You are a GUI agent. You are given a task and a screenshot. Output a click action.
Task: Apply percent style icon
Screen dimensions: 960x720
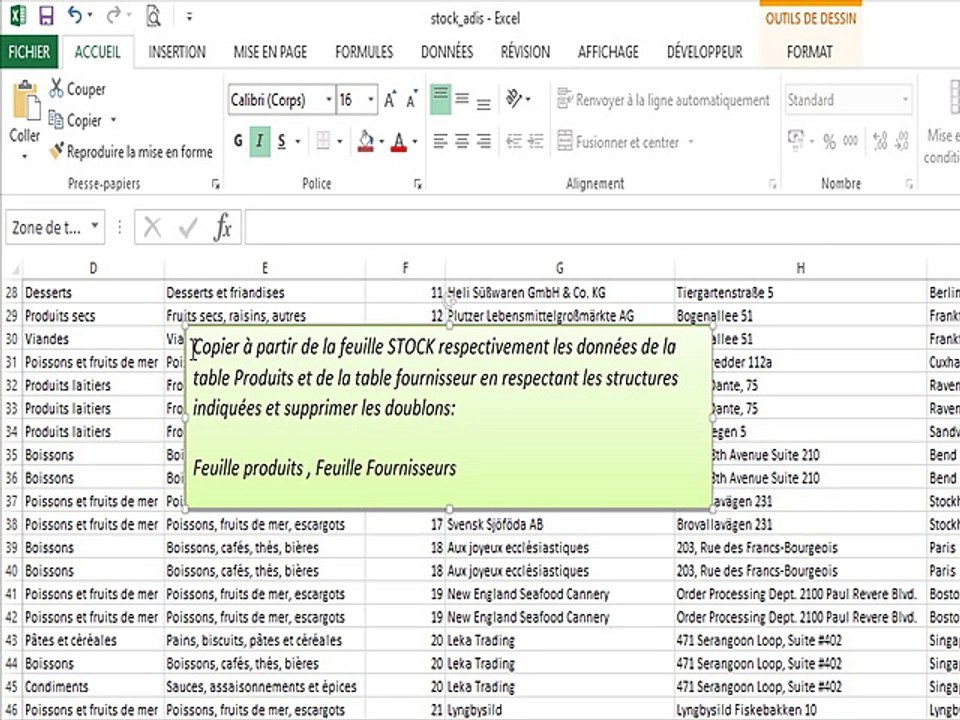coord(829,141)
